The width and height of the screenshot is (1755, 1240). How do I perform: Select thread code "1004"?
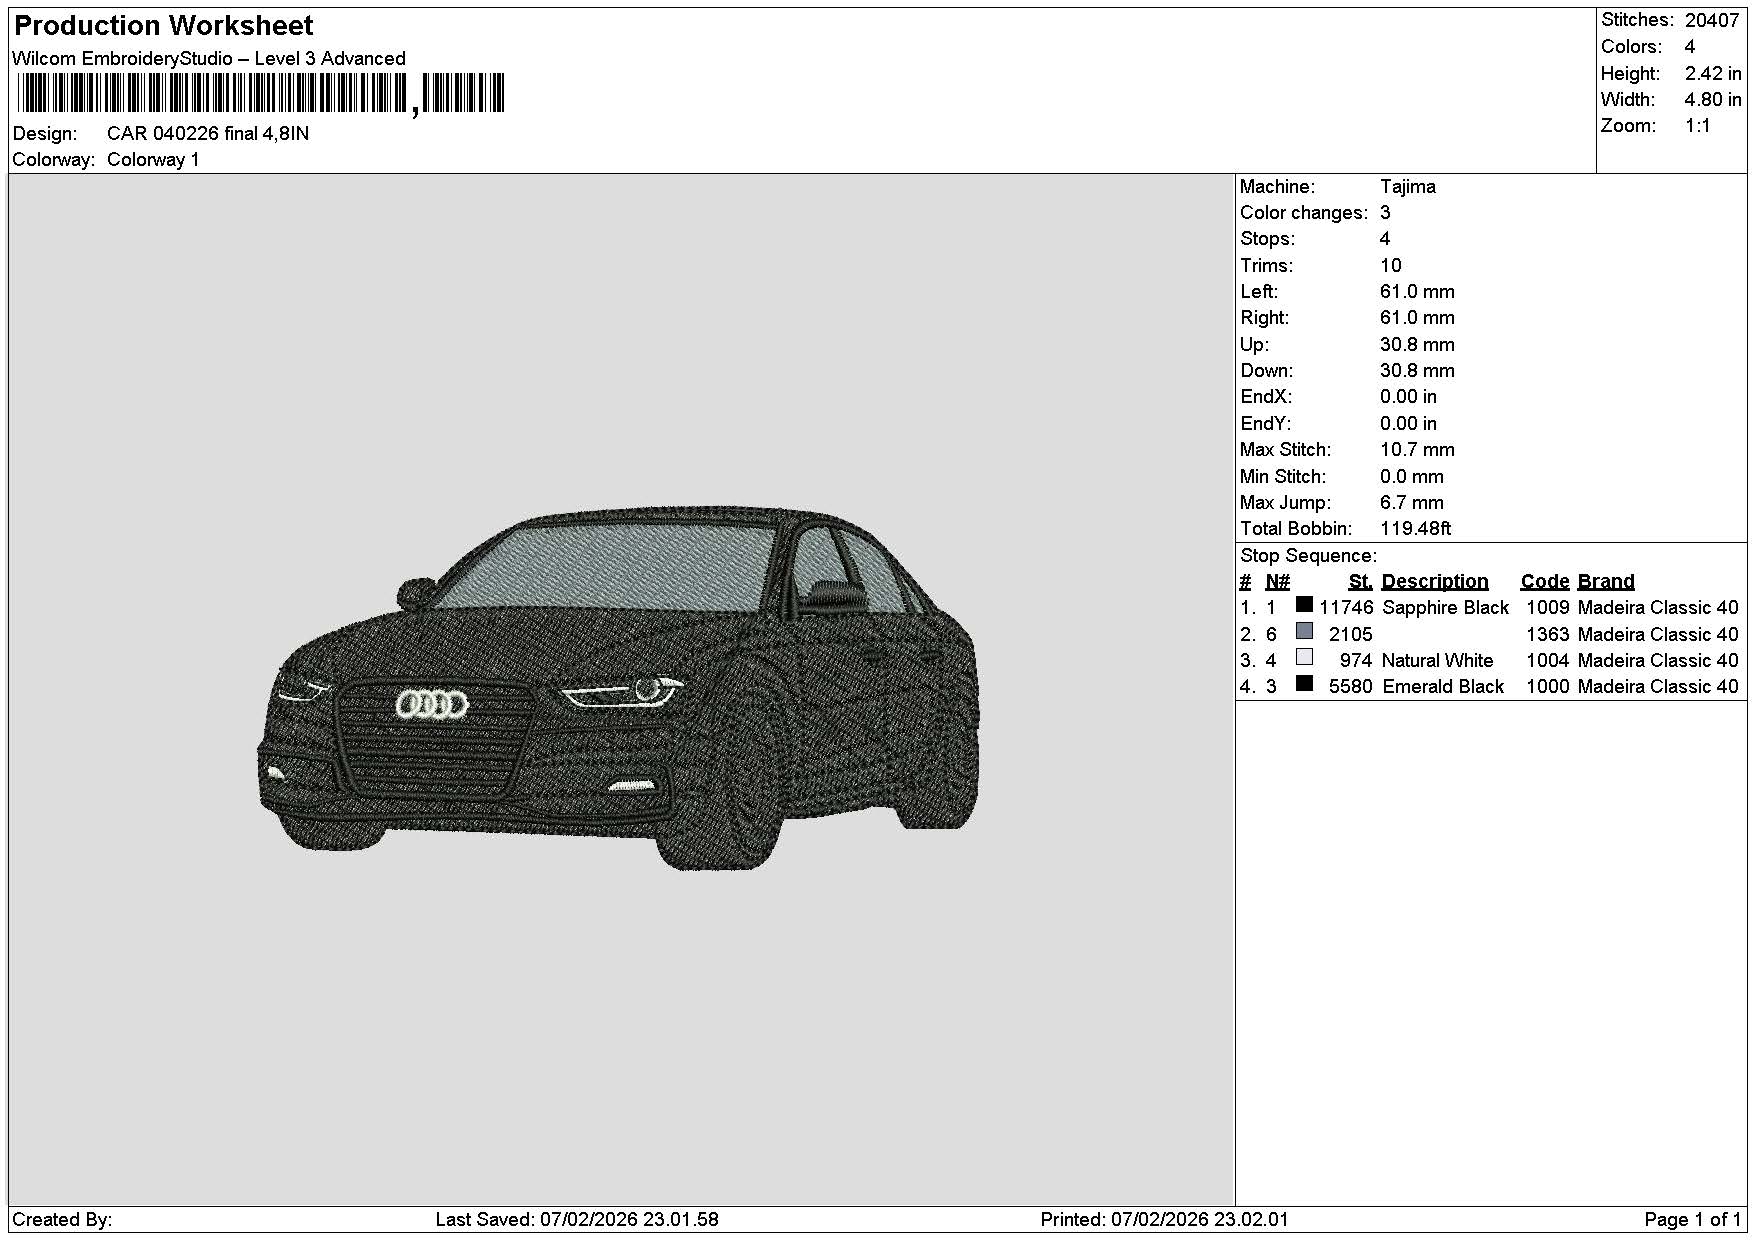coord(1547,660)
